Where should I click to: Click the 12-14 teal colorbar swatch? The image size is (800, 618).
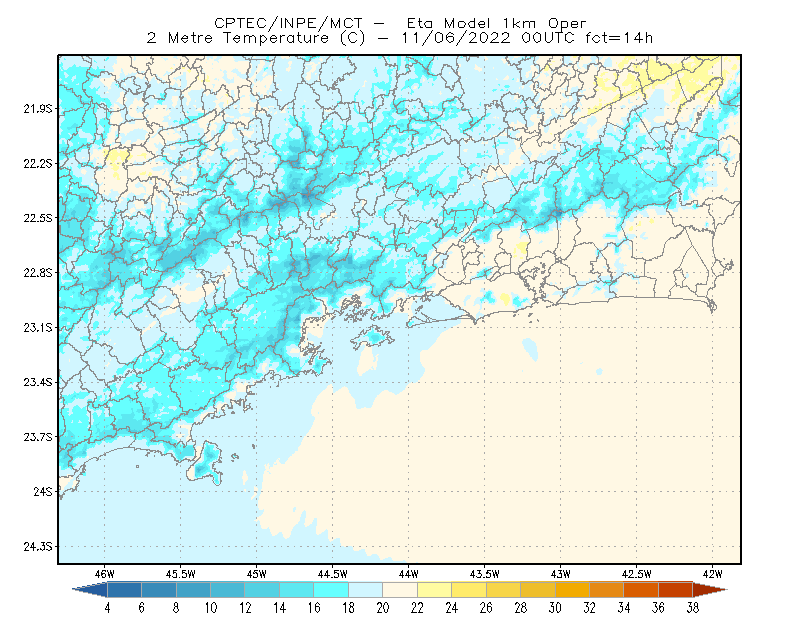pyautogui.click(x=262, y=590)
